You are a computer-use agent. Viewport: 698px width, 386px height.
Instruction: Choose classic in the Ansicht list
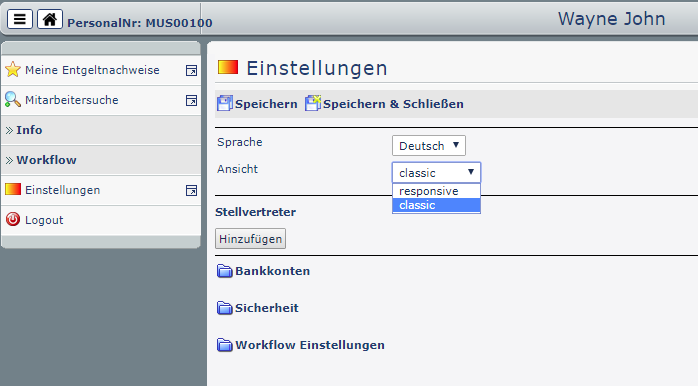436,205
